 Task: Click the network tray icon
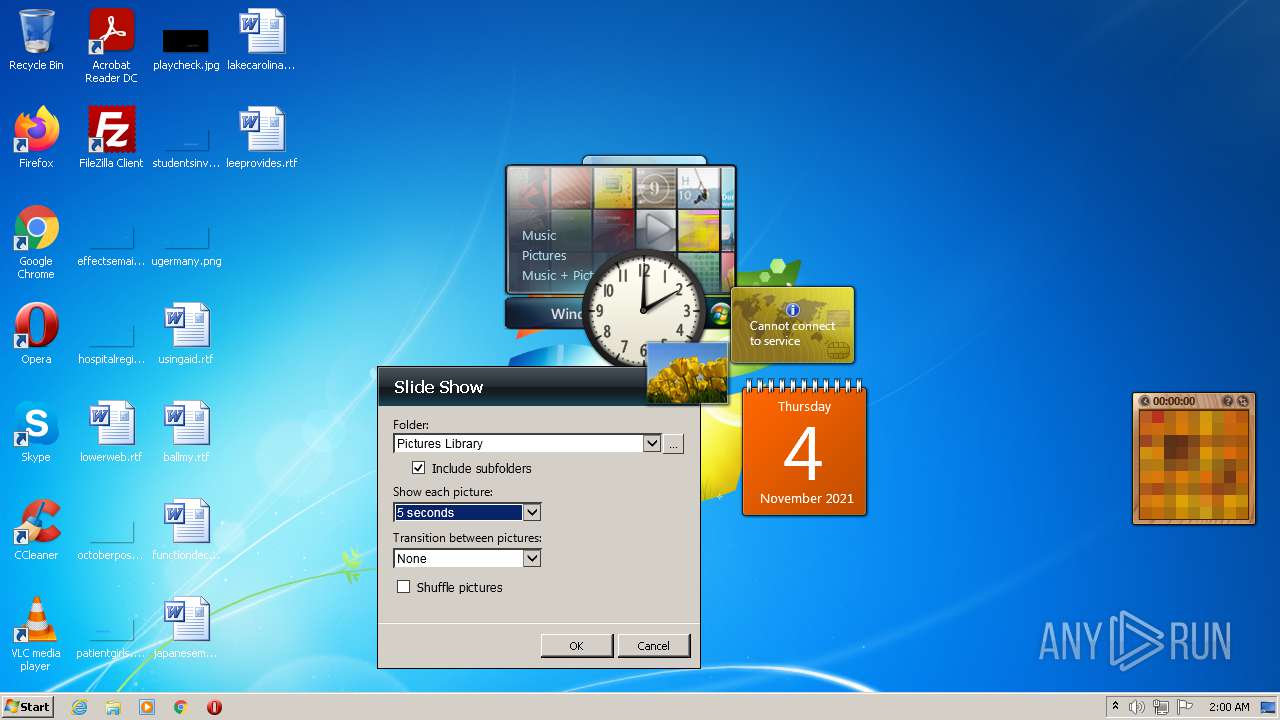(1161, 707)
